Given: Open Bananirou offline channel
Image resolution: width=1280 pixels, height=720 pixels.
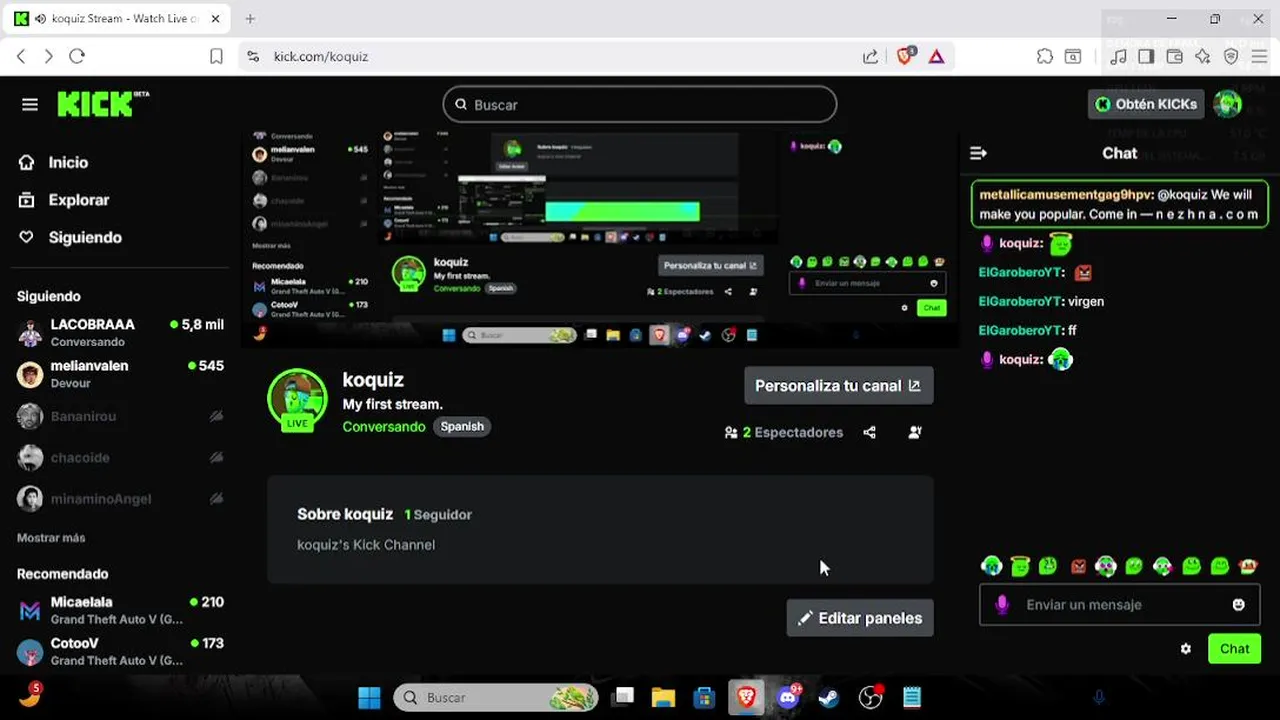Looking at the screenshot, I should 120,416.
